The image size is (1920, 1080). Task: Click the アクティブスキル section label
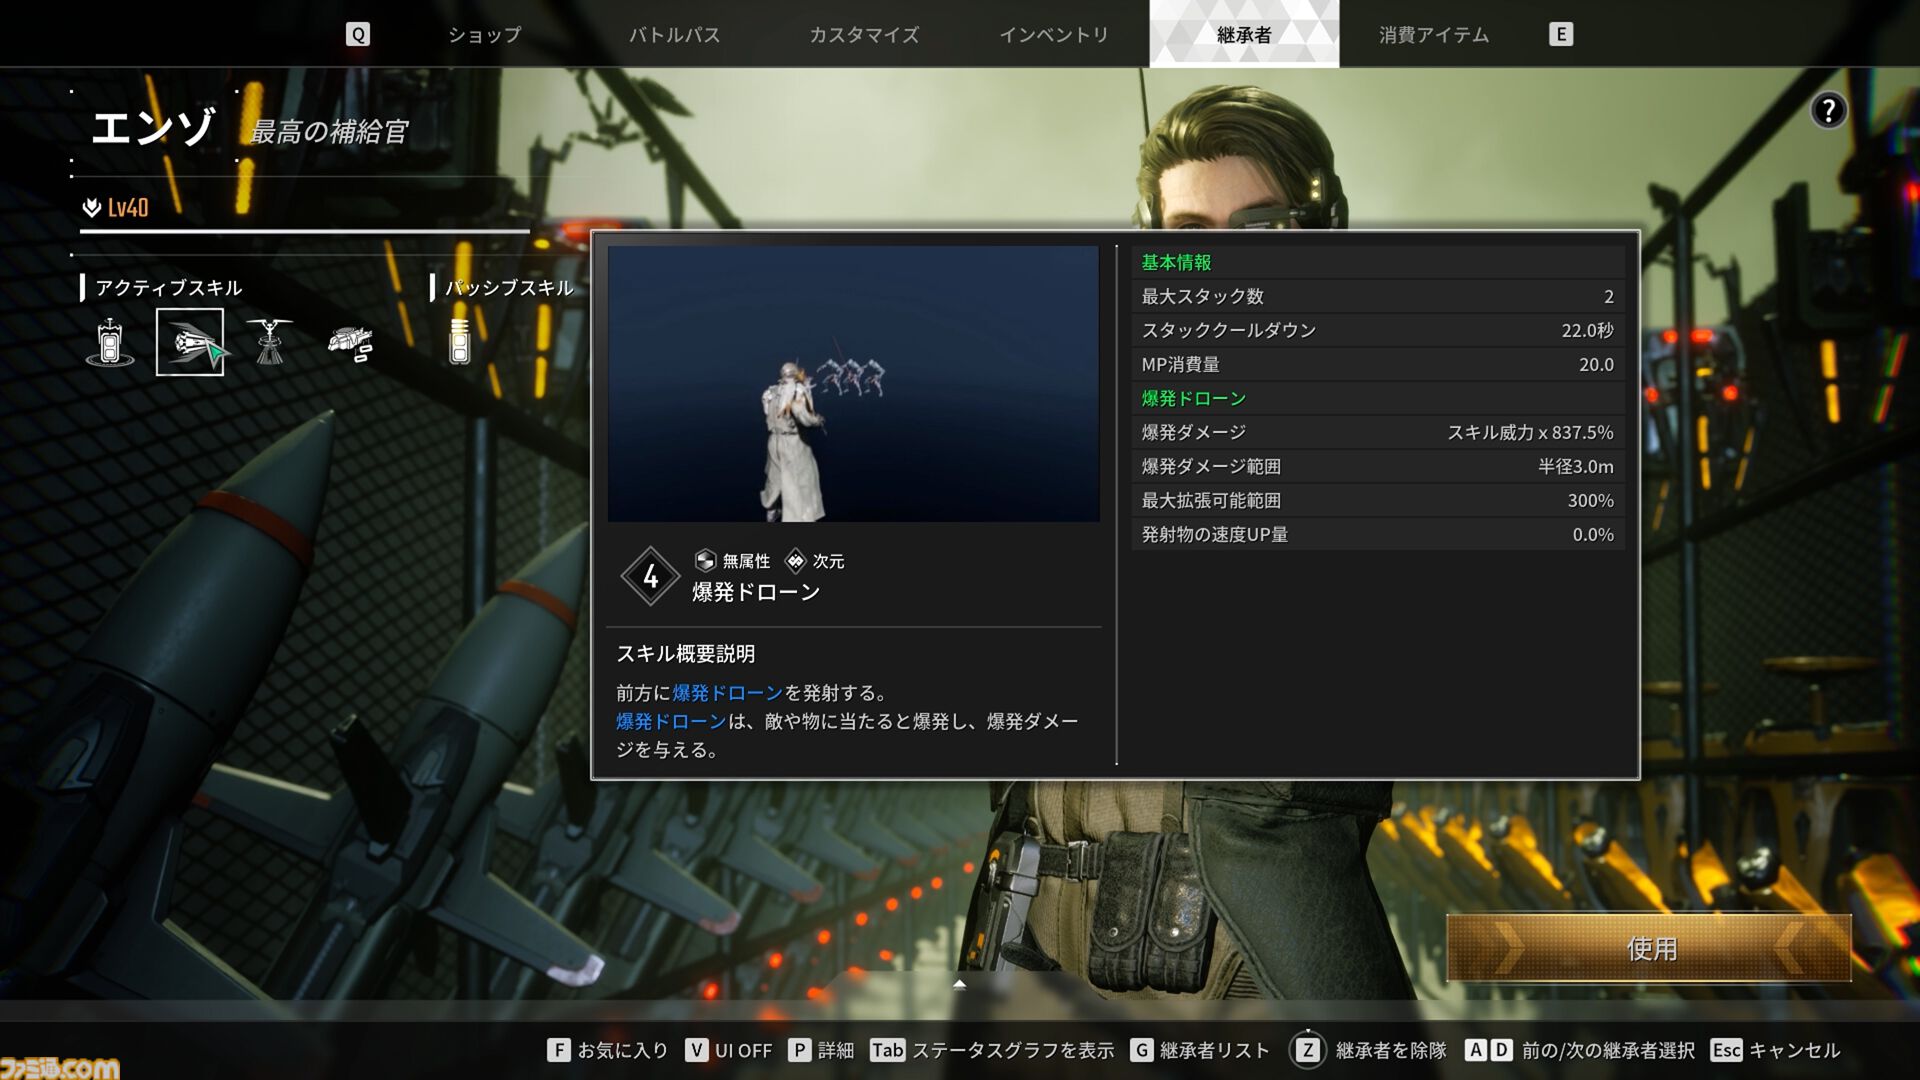click(168, 288)
